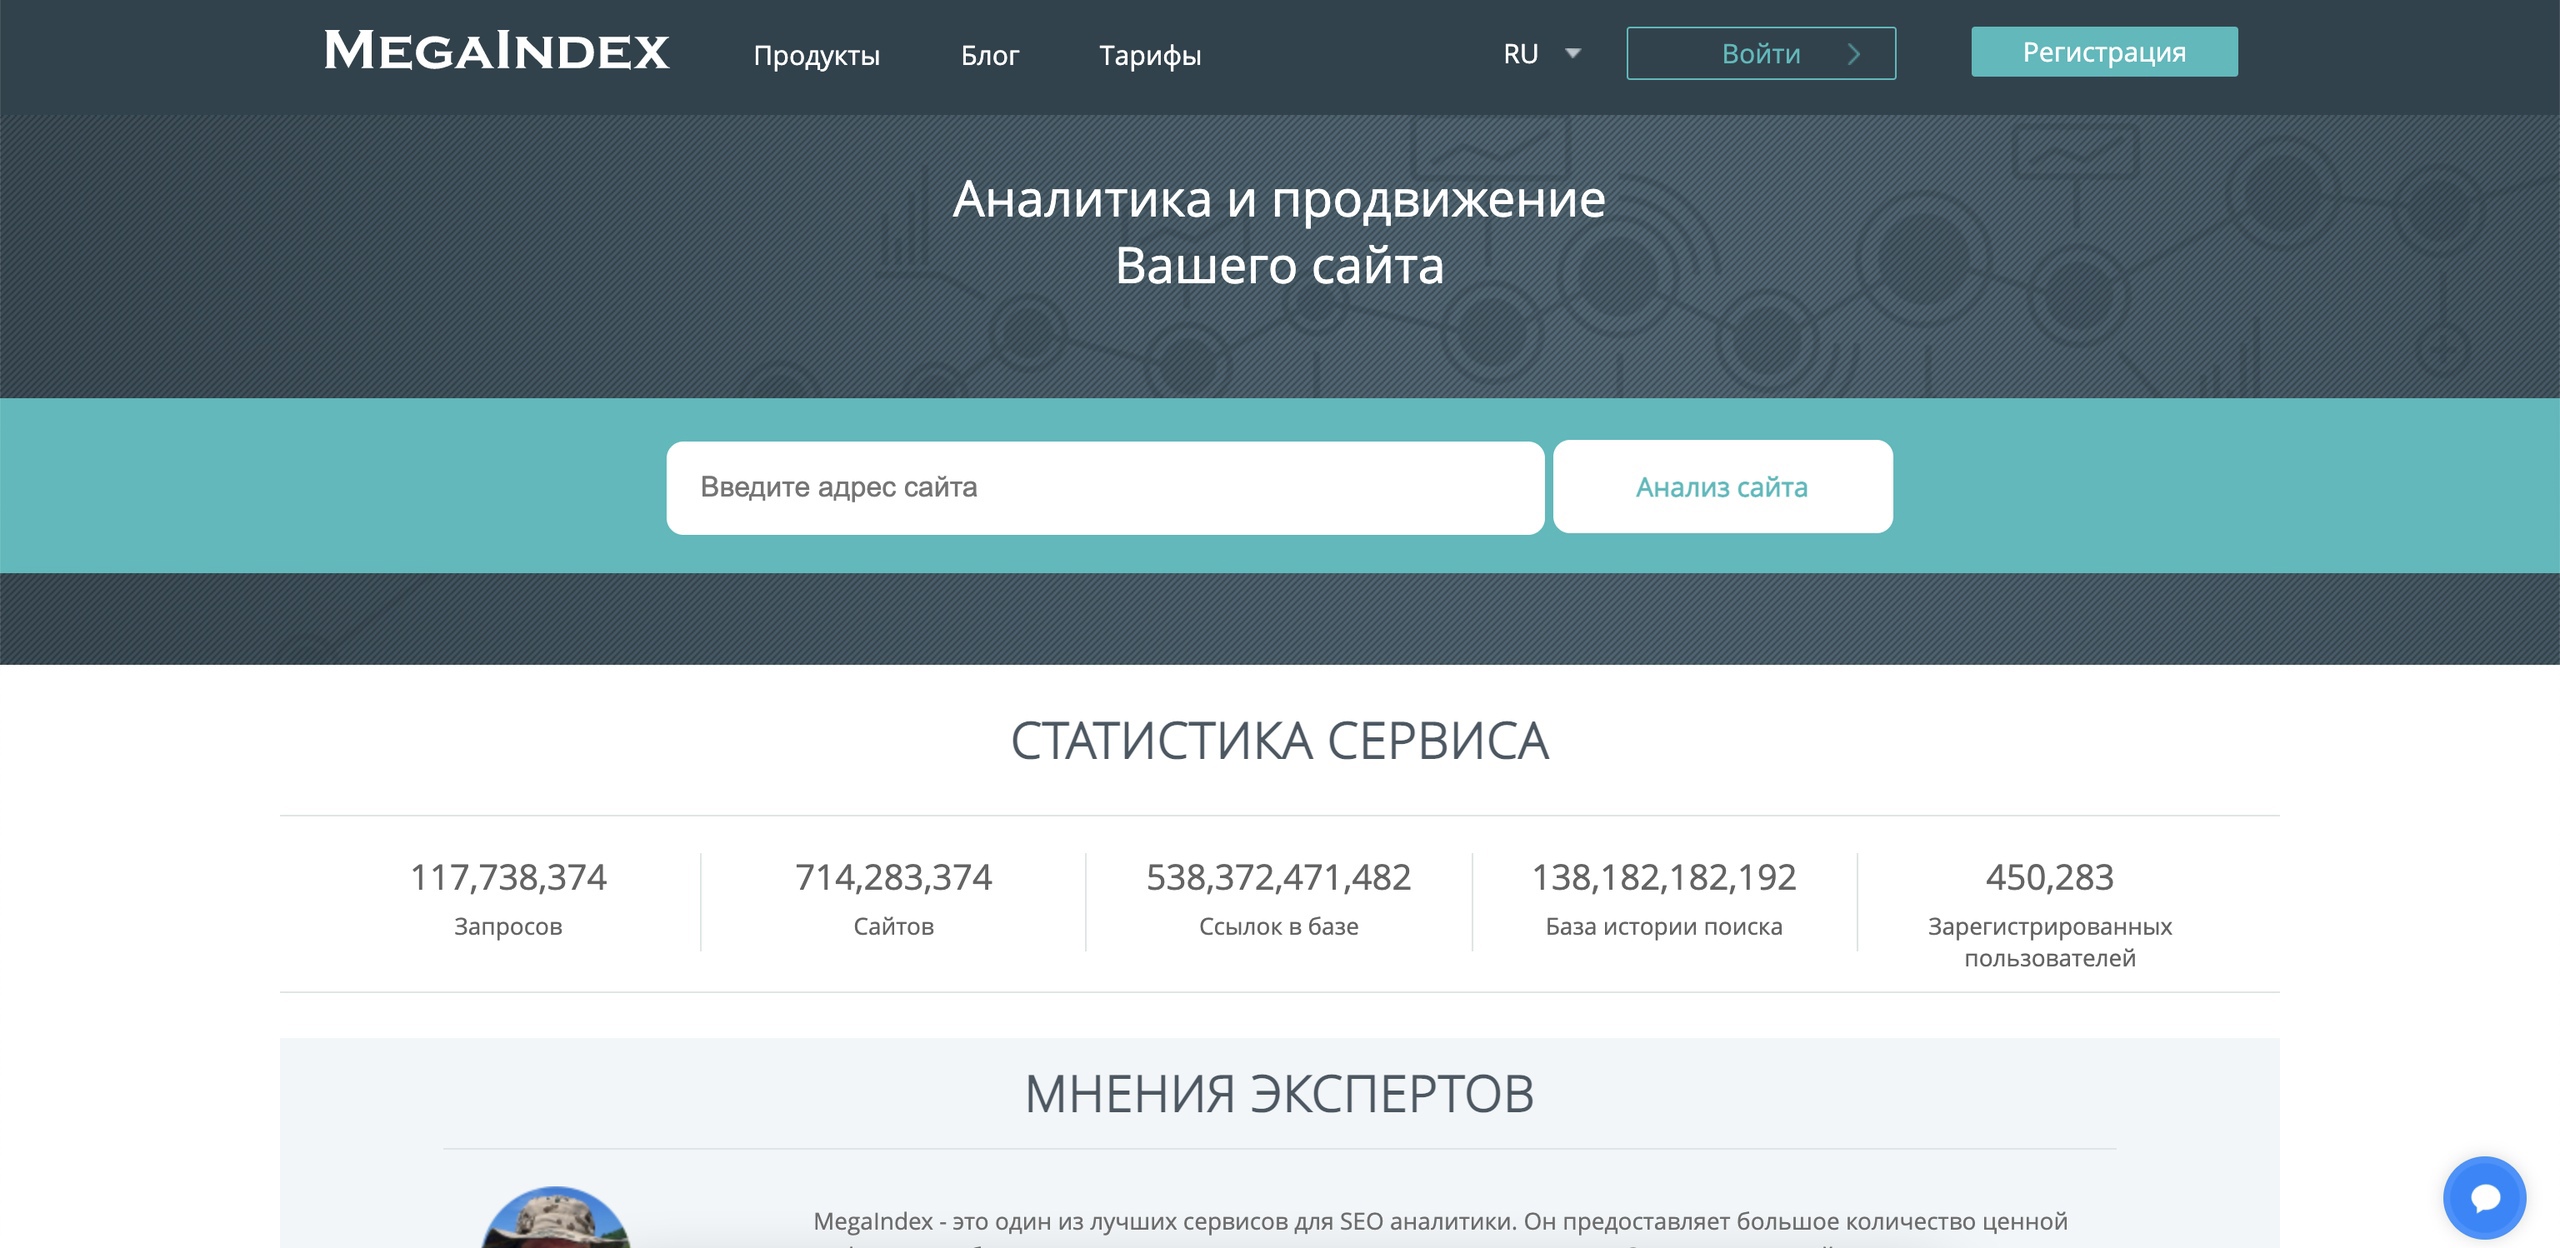Click the Регистрация button
This screenshot has width=2560, height=1248.
(x=2104, y=52)
